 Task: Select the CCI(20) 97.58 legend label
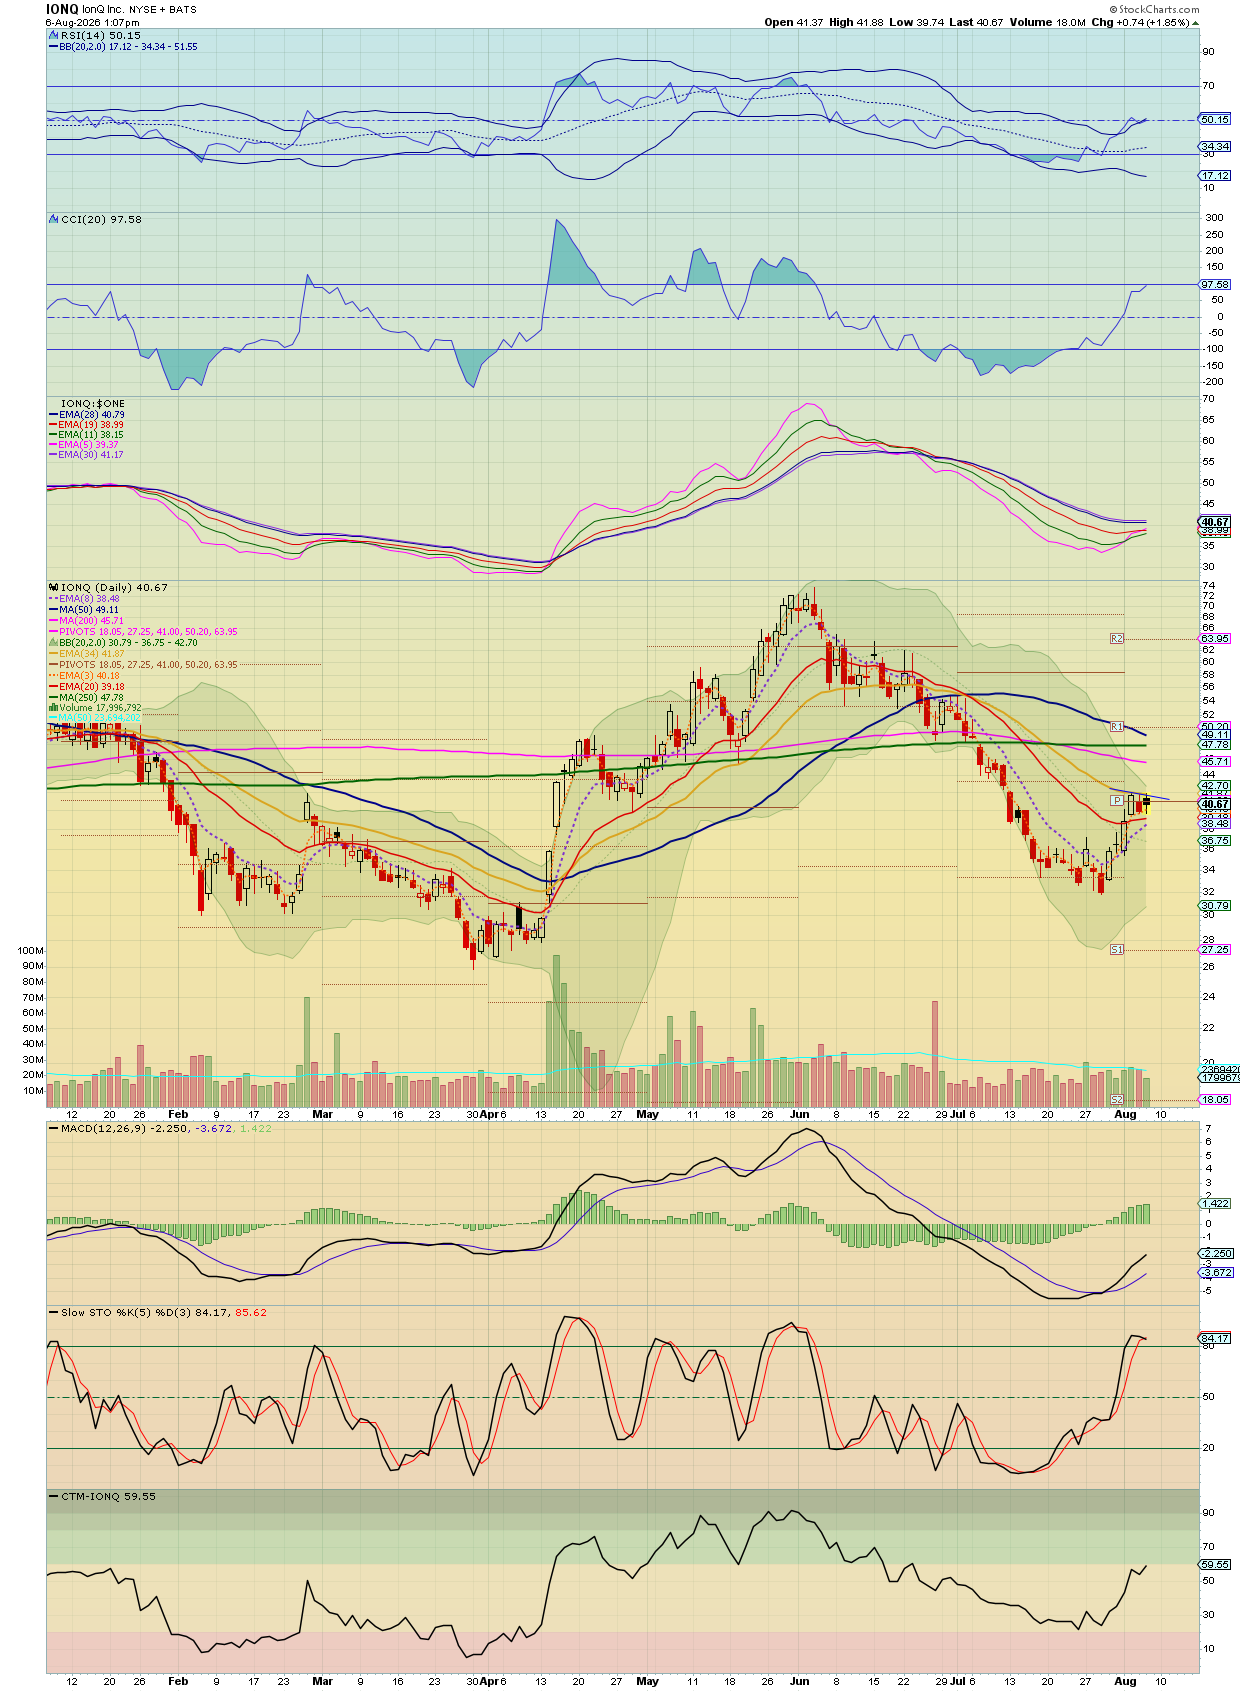(101, 219)
